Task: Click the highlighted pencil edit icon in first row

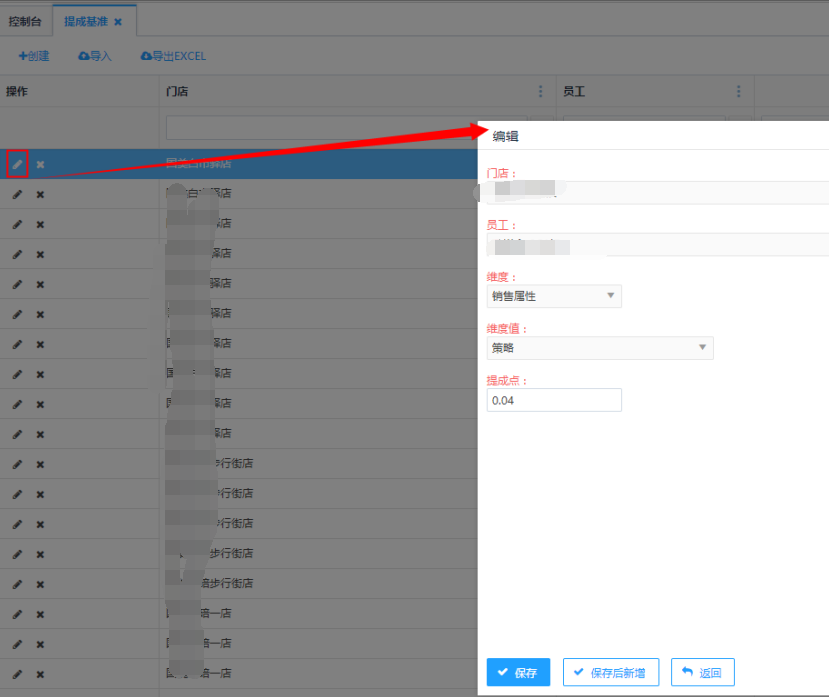Action: [x=16, y=164]
